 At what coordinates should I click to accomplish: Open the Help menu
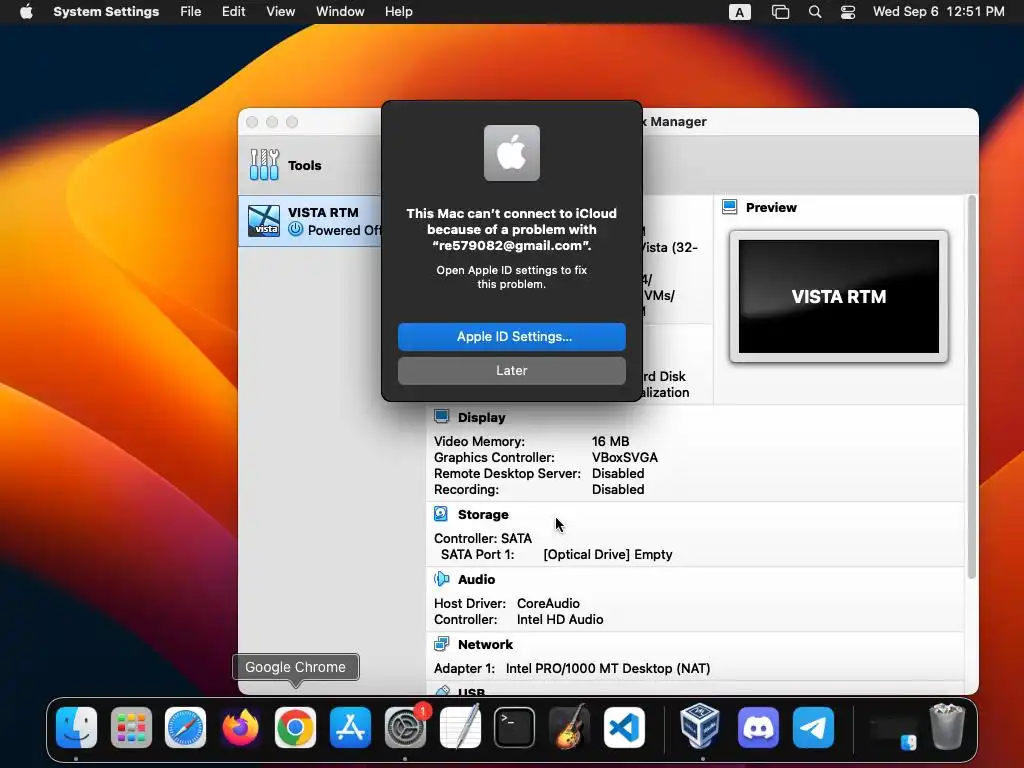tap(398, 12)
